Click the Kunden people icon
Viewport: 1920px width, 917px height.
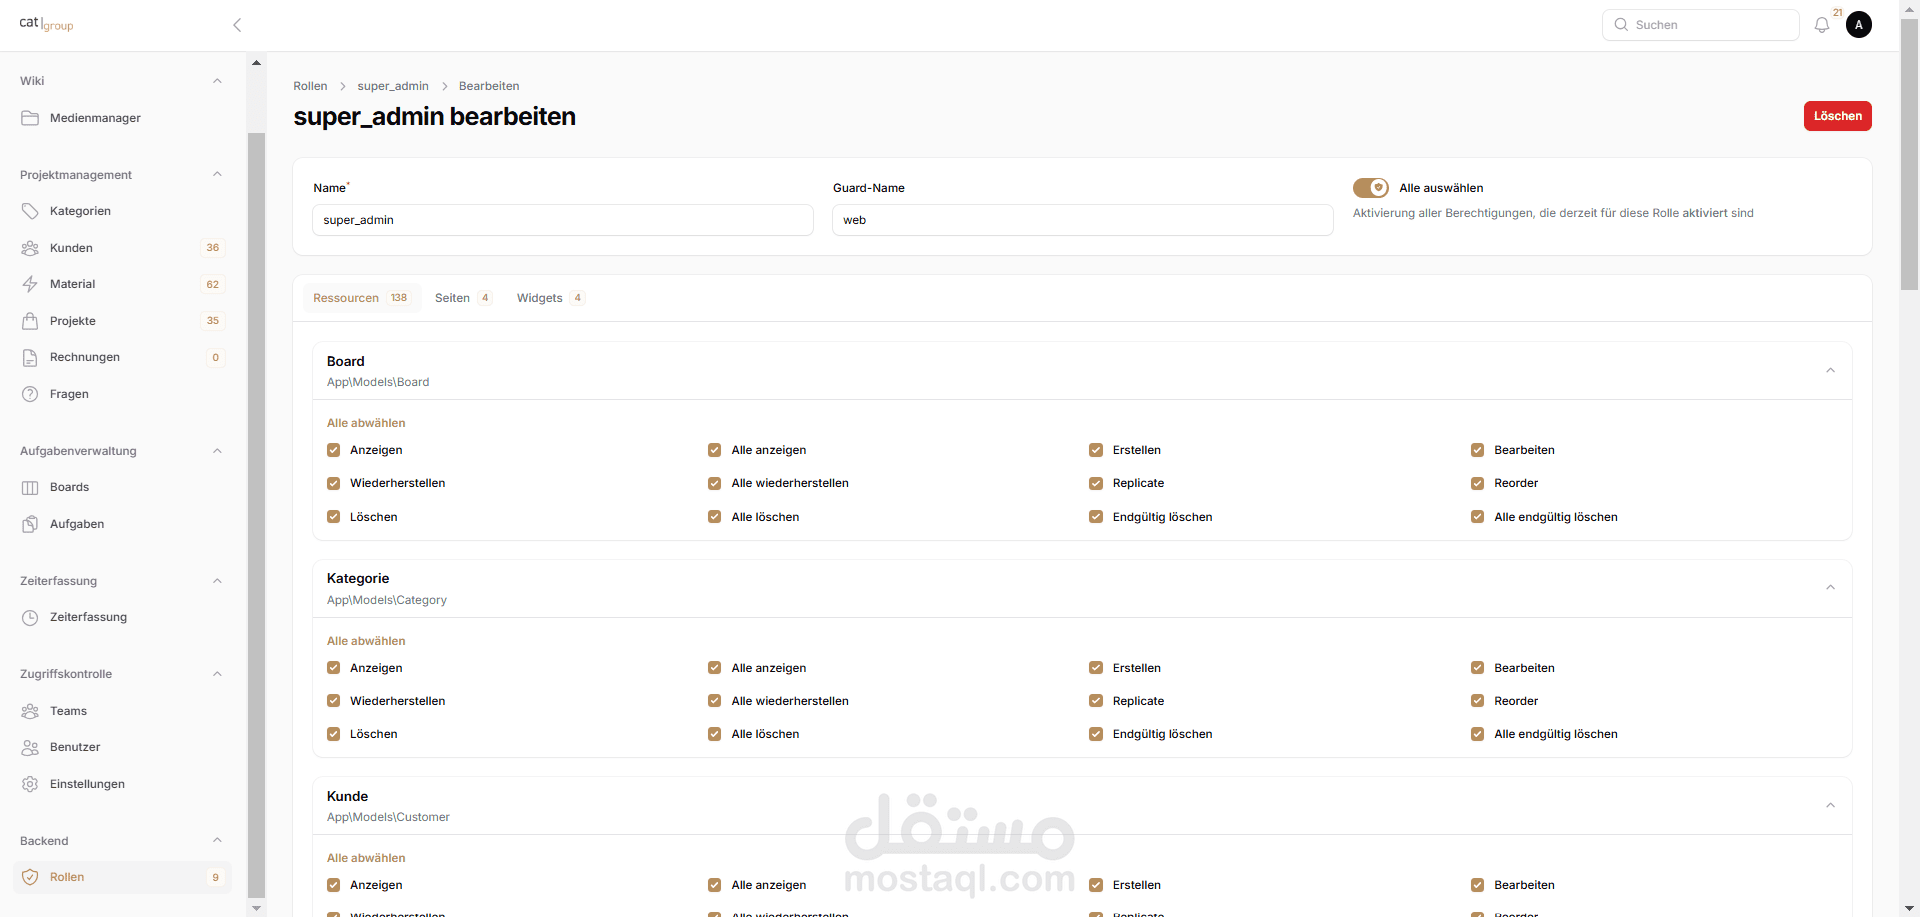pos(30,248)
